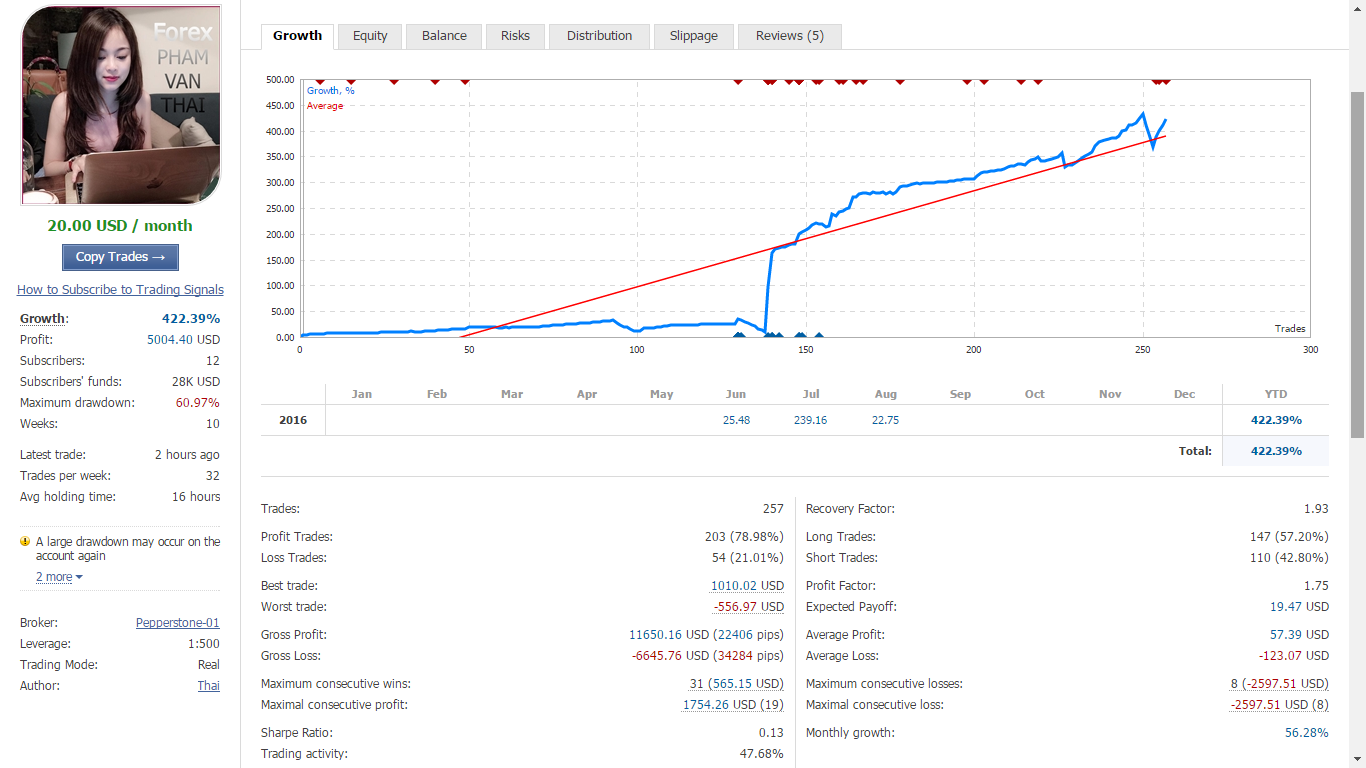Click the Best trade value 1010.02 USD
This screenshot has width=1366, height=768.
pyautogui.click(x=747, y=586)
